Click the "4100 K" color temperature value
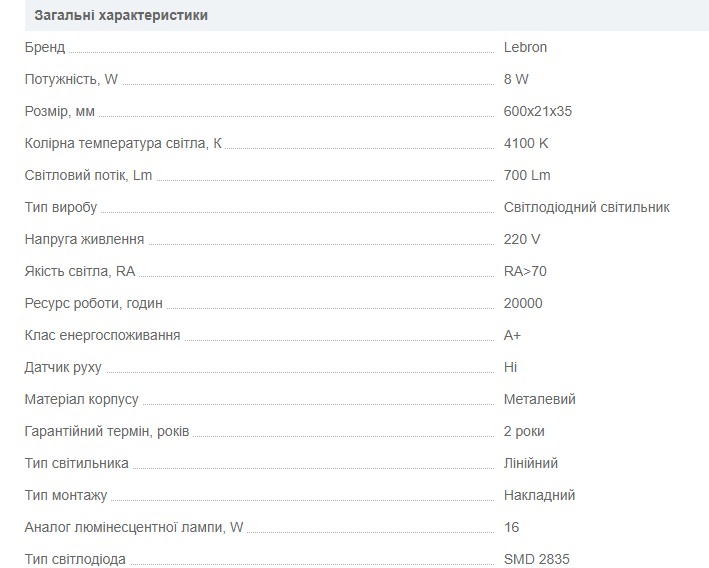The image size is (709, 568). 526,143
